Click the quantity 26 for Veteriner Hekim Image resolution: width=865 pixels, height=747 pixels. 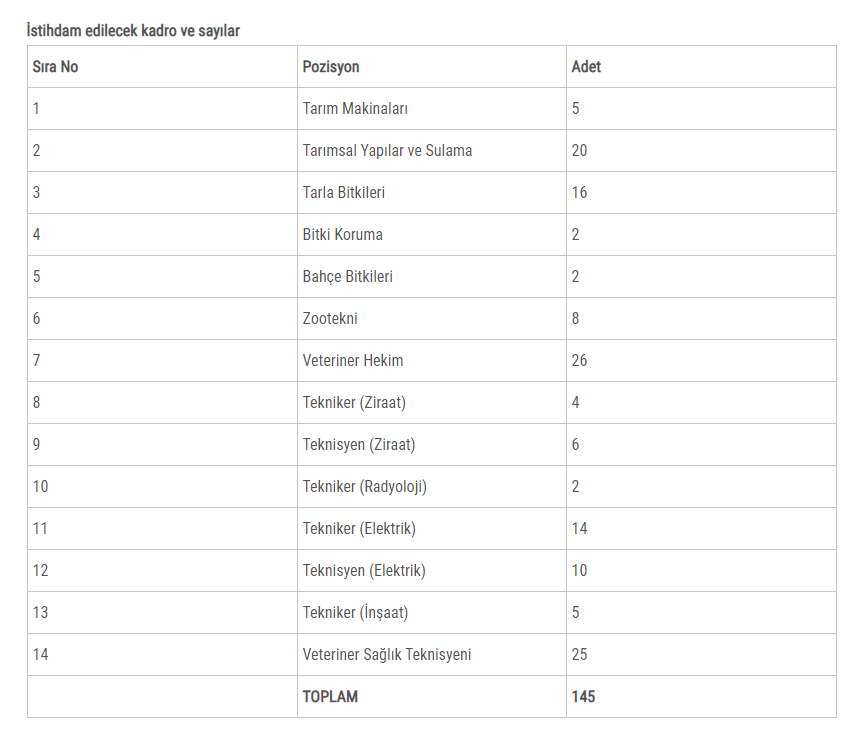coord(579,360)
